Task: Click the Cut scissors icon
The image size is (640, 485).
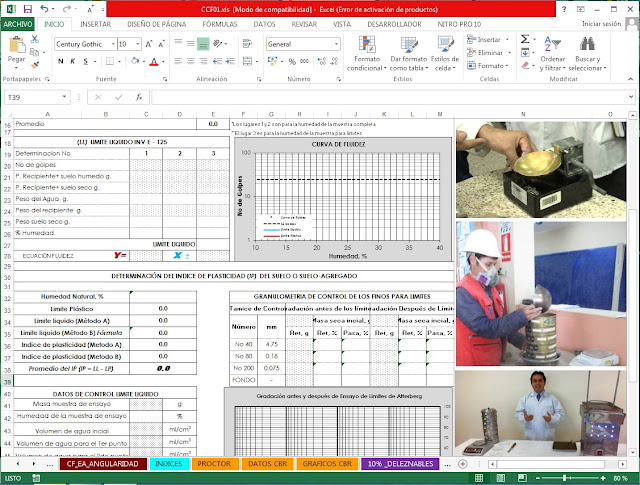Action: click(x=35, y=39)
